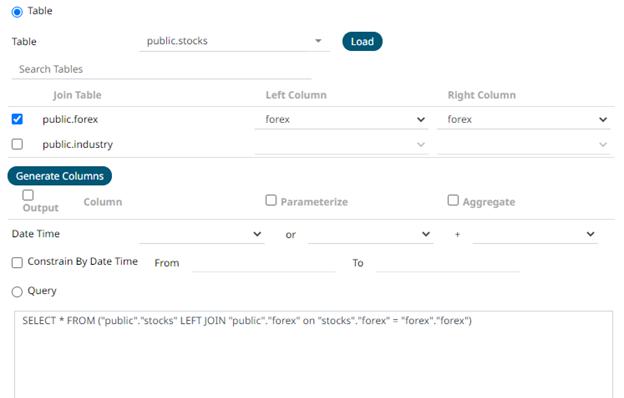Screen dimensions: 624x398
Task: Uncheck the public.forex join table checkbox
Action: point(17,119)
